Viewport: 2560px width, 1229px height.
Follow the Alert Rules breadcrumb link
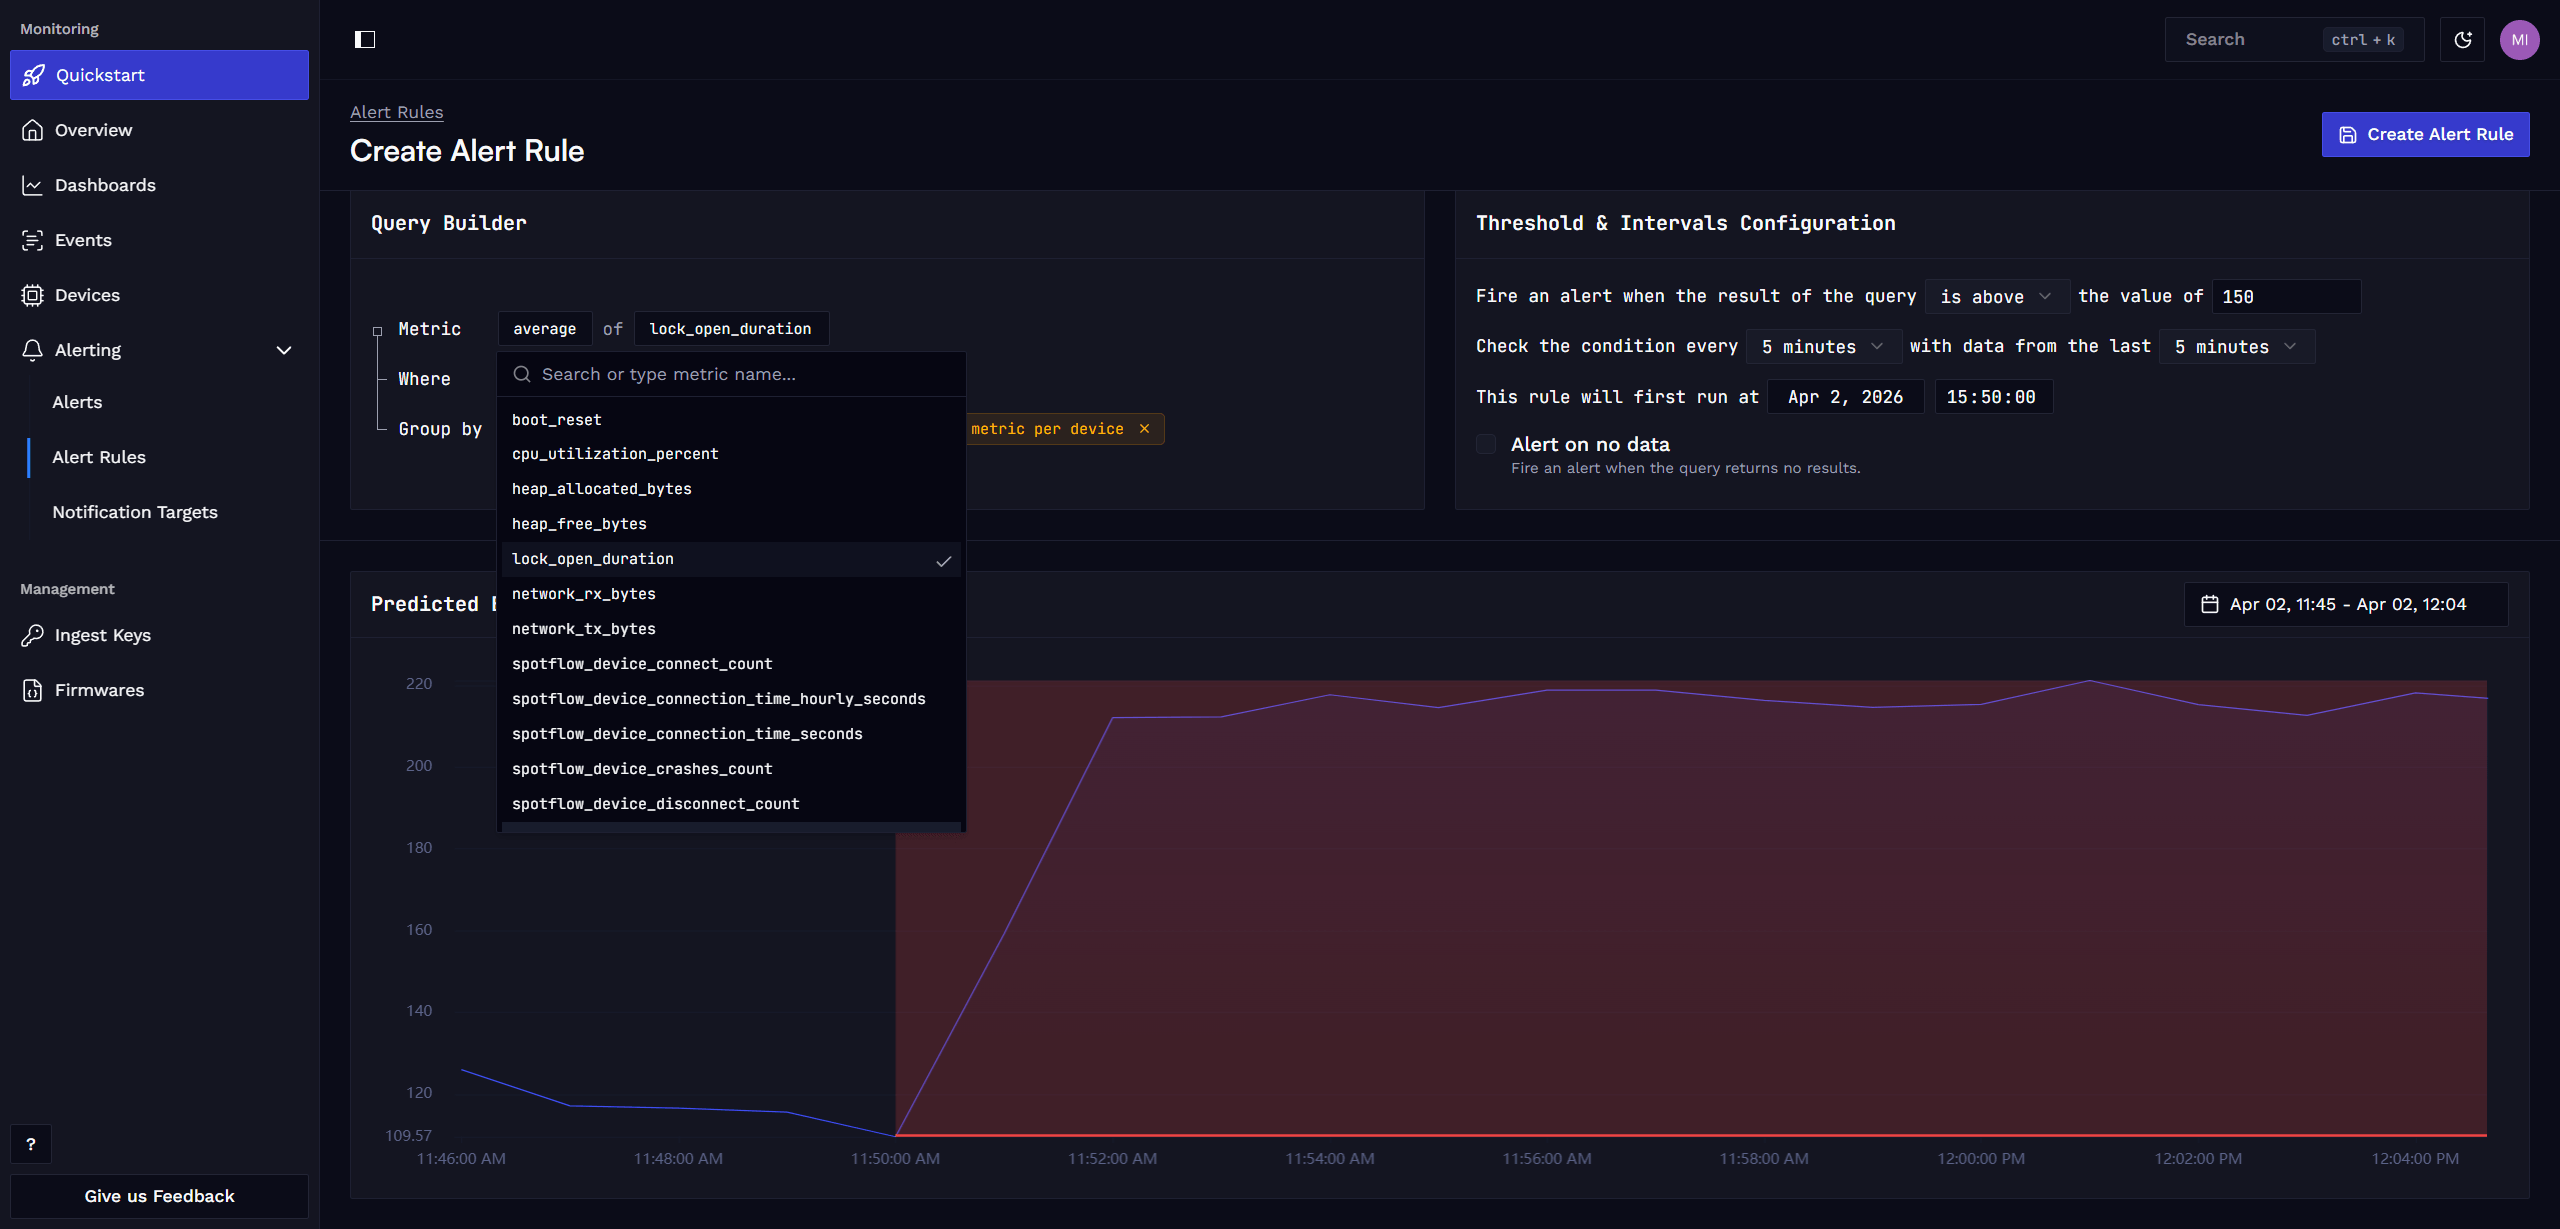[x=396, y=112]
